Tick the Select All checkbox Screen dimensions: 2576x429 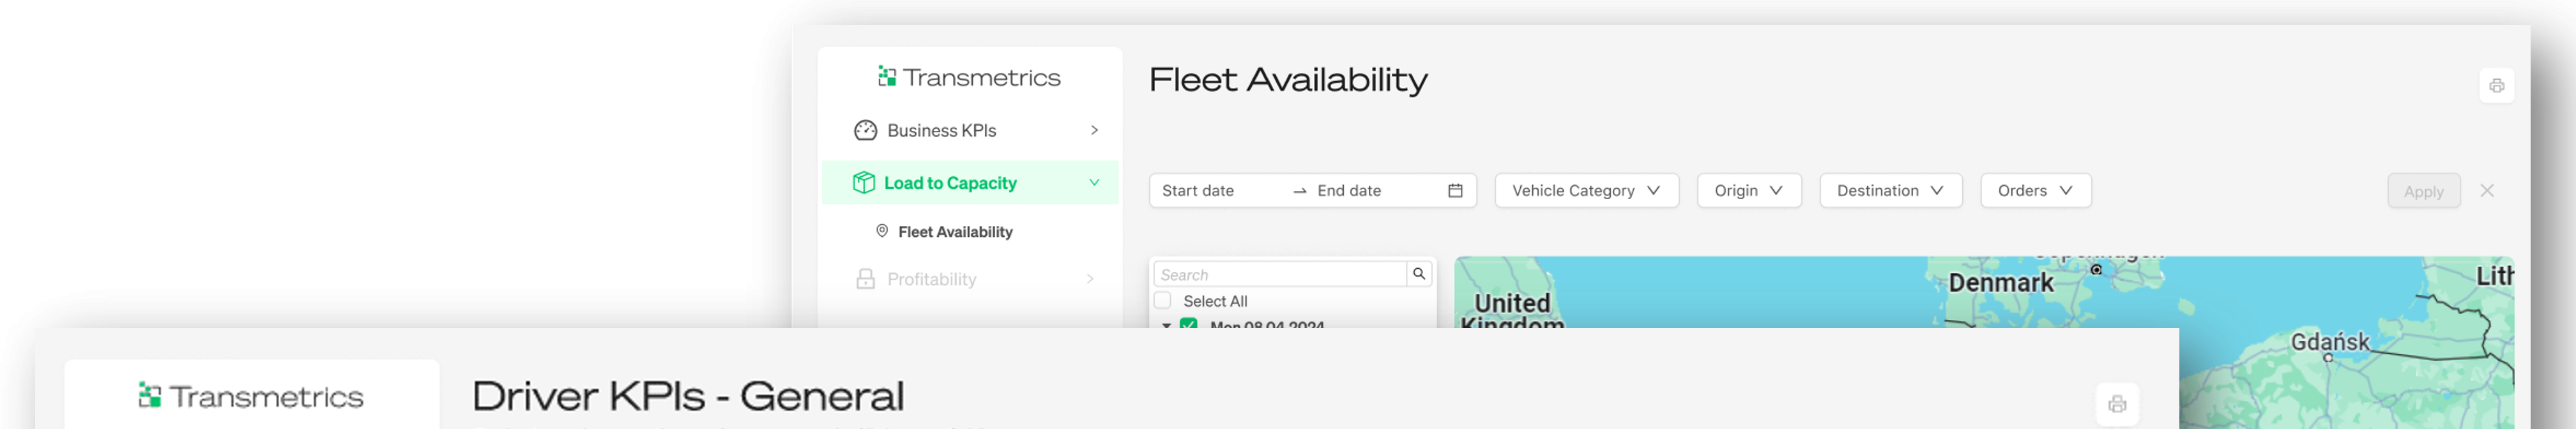click(1162, 300)
